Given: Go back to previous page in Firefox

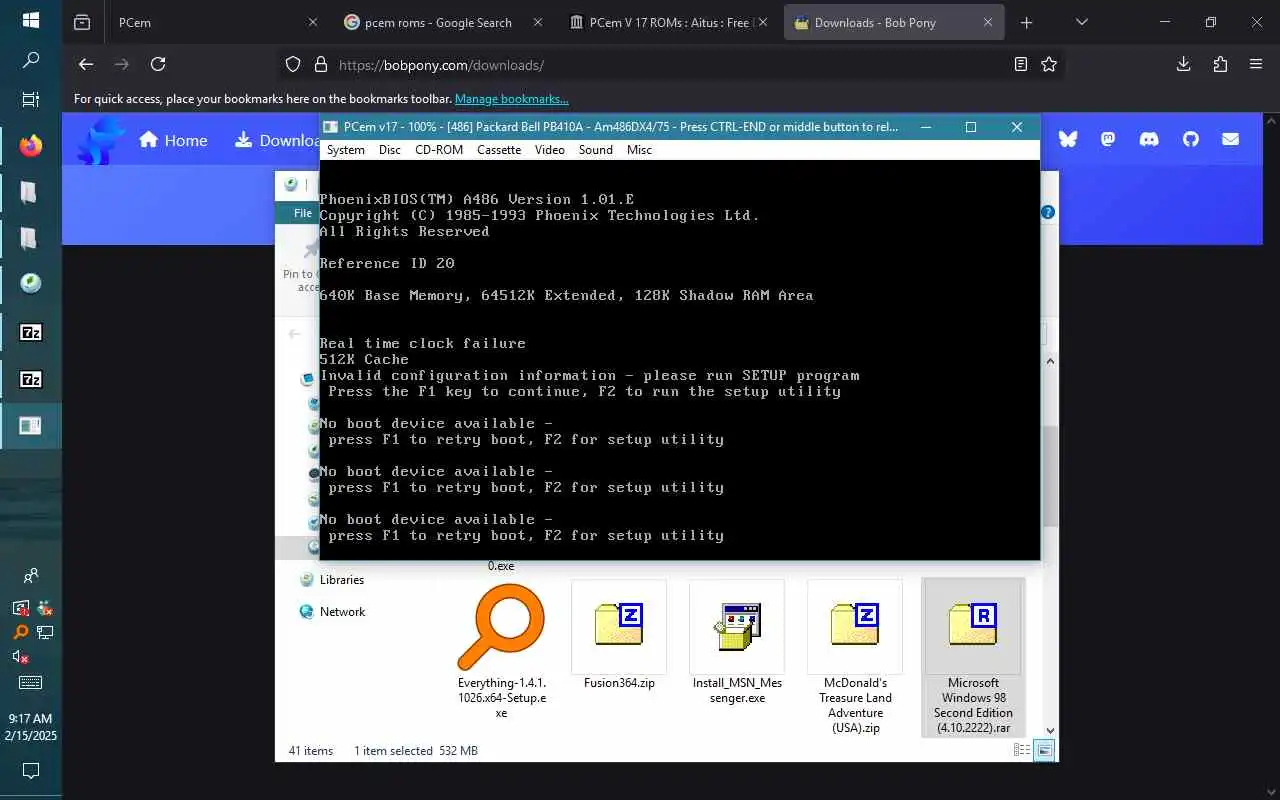Looking at the screenshot, I should 86,64.
